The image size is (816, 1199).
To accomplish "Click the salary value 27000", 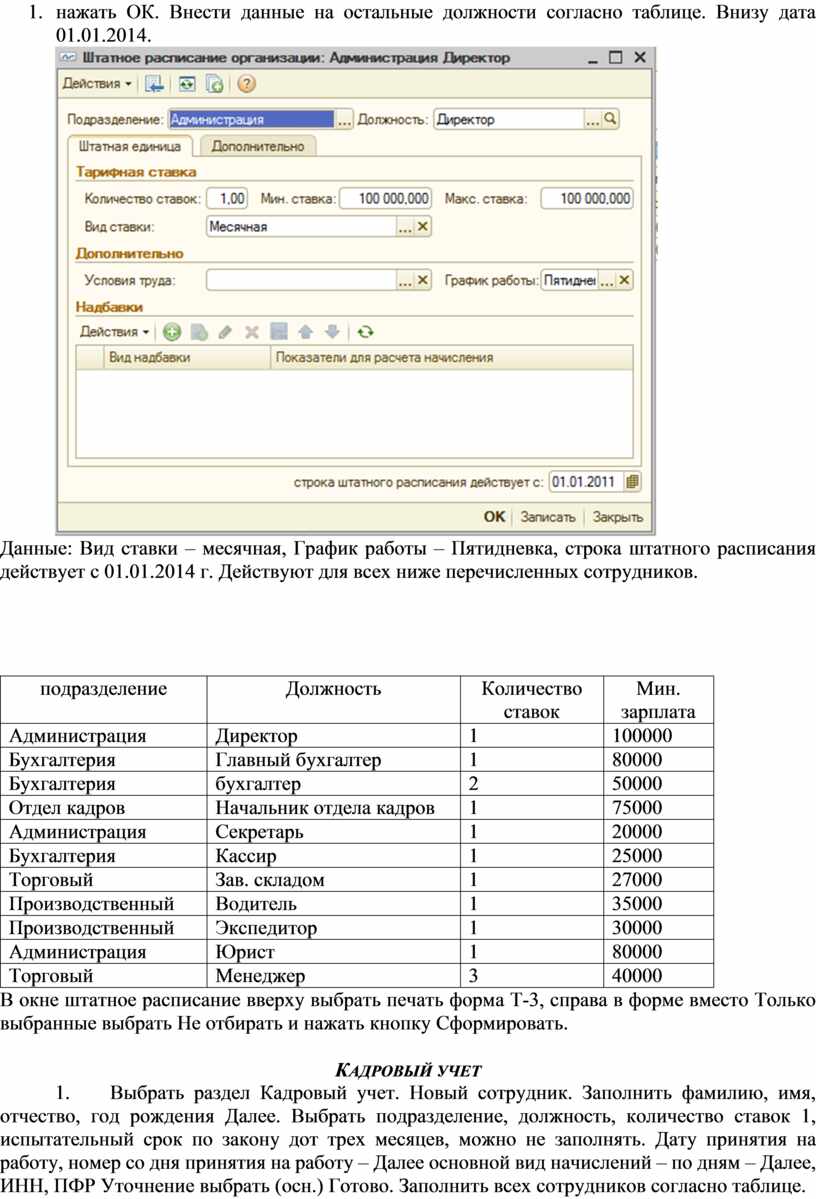I will [x=637, y=880].
